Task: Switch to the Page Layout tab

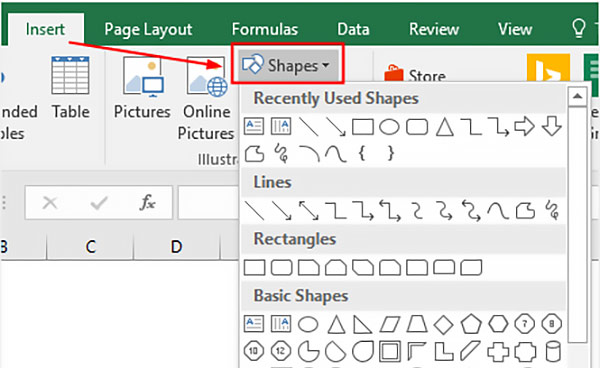Action: (x=148, y=29)
